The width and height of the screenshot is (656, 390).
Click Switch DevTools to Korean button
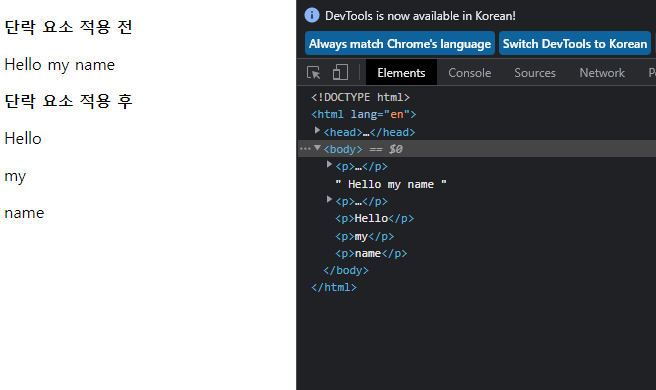coord(574,44)
